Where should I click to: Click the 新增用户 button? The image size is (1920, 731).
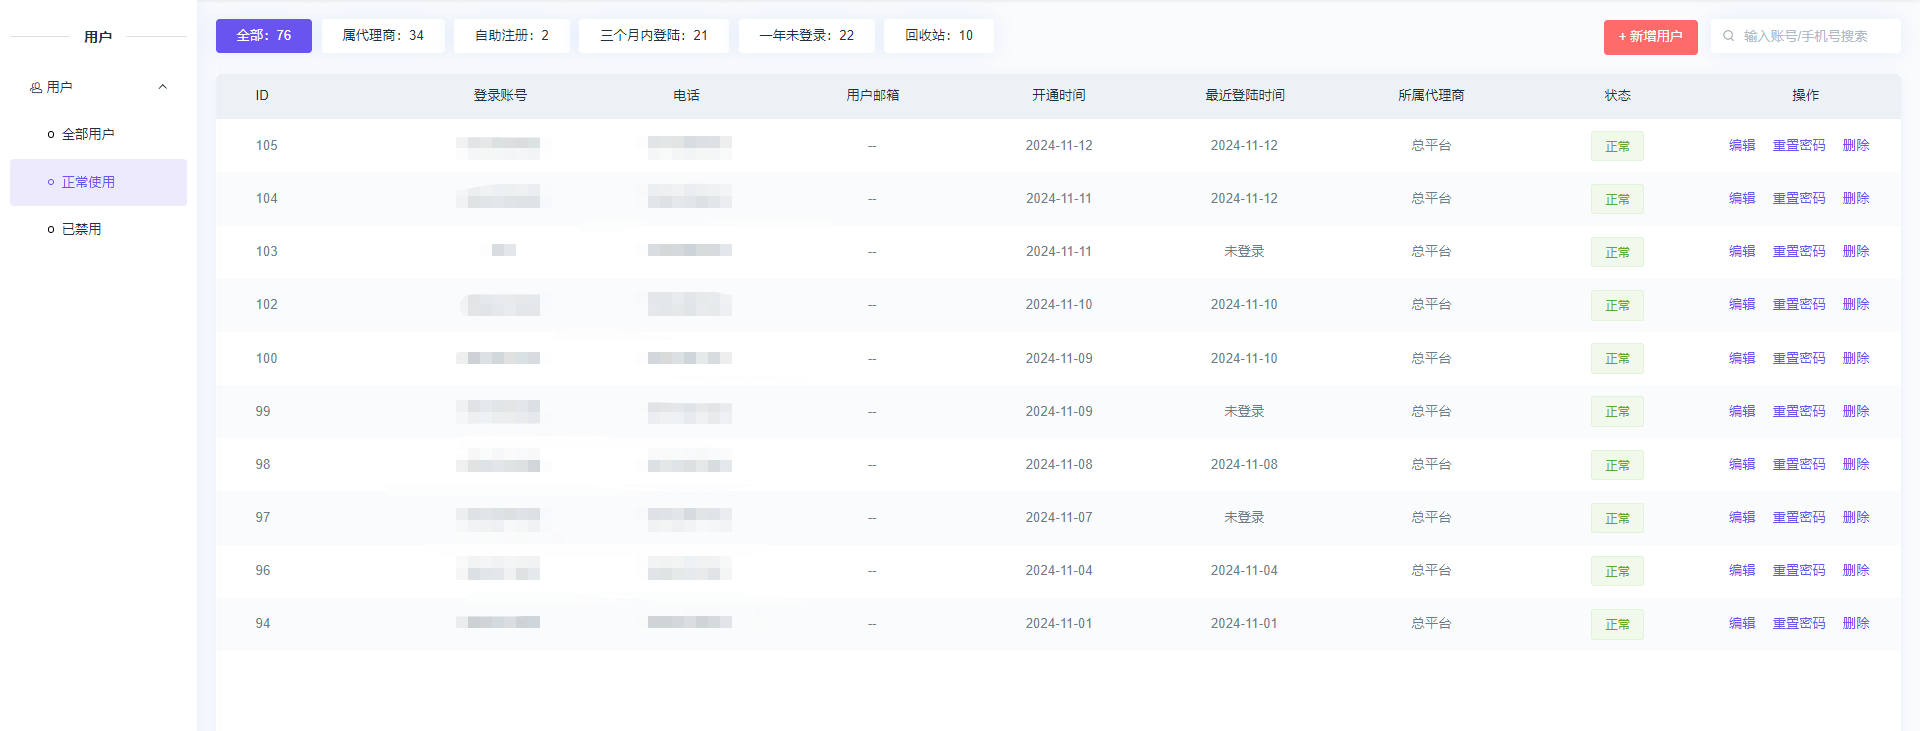[x=1650, y=37]
